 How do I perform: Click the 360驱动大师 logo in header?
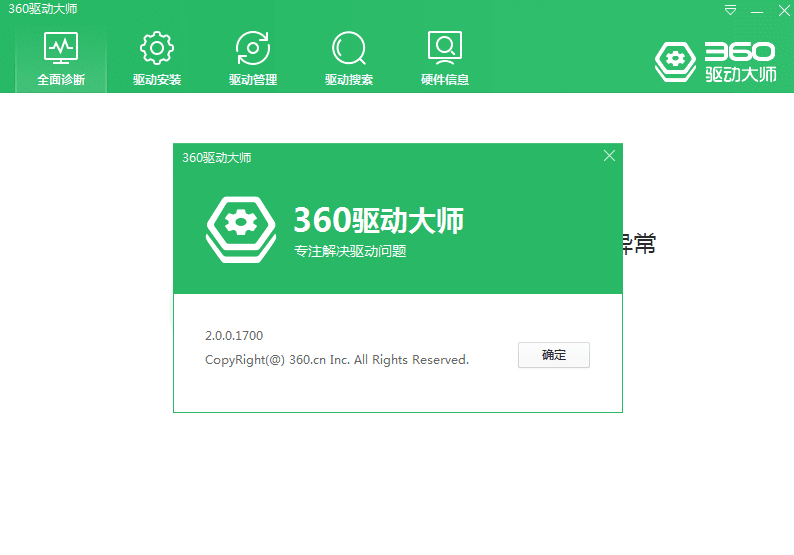click(716, 61)
